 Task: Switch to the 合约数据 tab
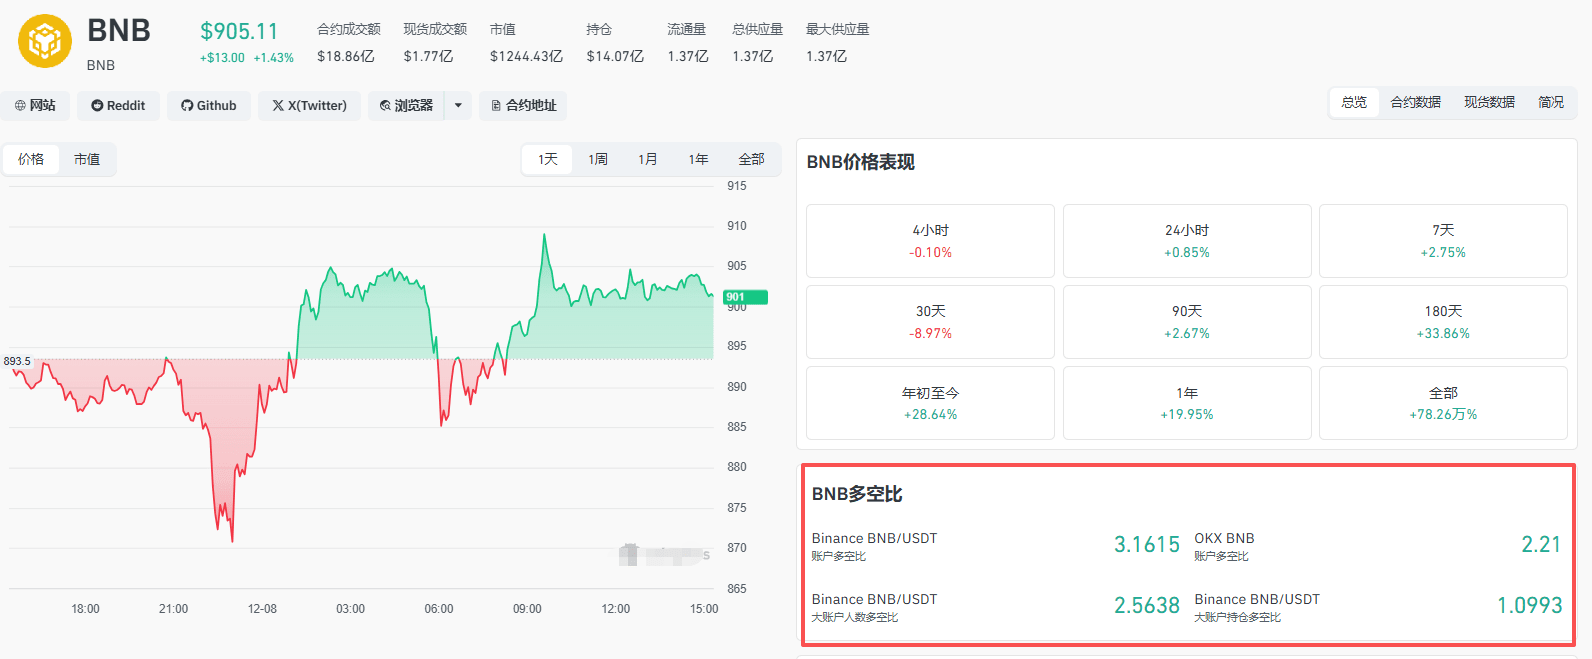coord(1416,102)
